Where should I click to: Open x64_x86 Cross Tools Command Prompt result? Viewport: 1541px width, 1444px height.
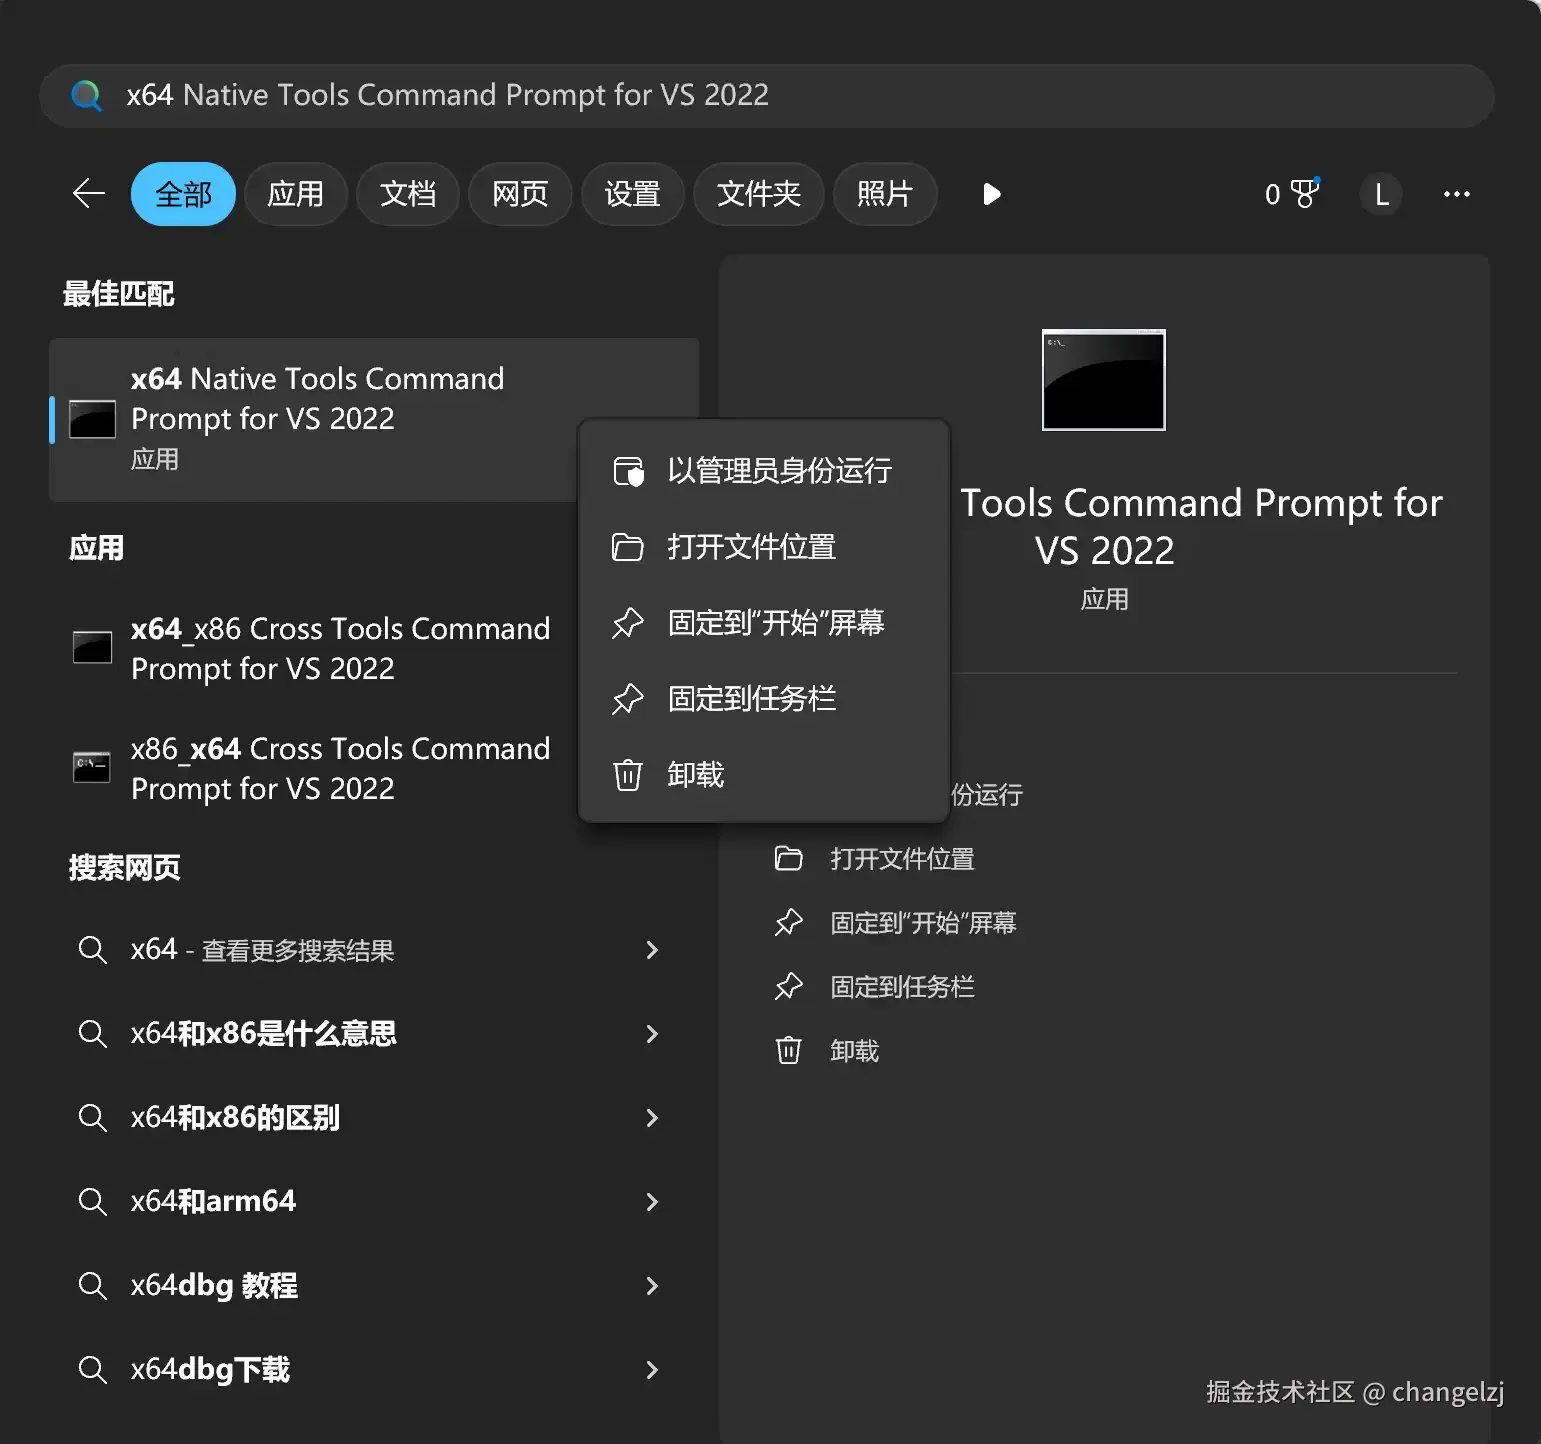click(x=340, y=648)
